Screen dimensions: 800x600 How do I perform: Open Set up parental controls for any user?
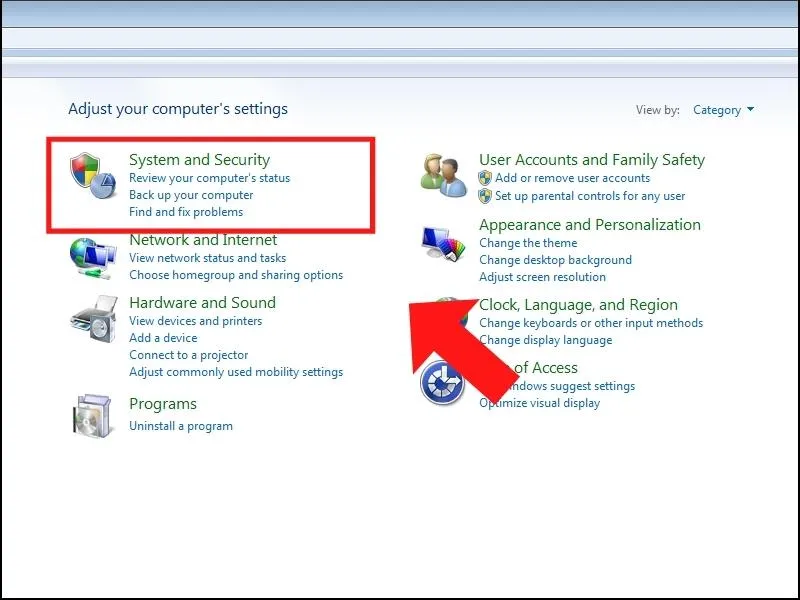coord(590,196)
